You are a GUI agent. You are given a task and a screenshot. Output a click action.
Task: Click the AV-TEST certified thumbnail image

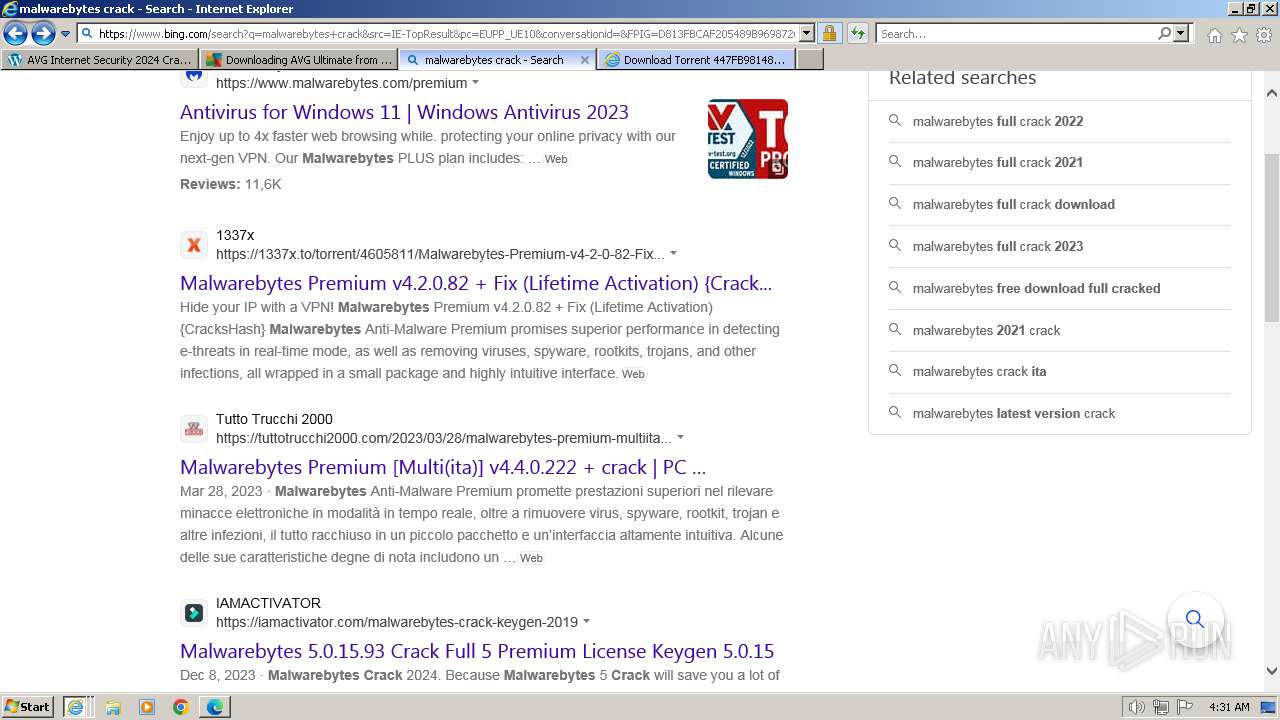pyautogui.click(x=748, y=139)
